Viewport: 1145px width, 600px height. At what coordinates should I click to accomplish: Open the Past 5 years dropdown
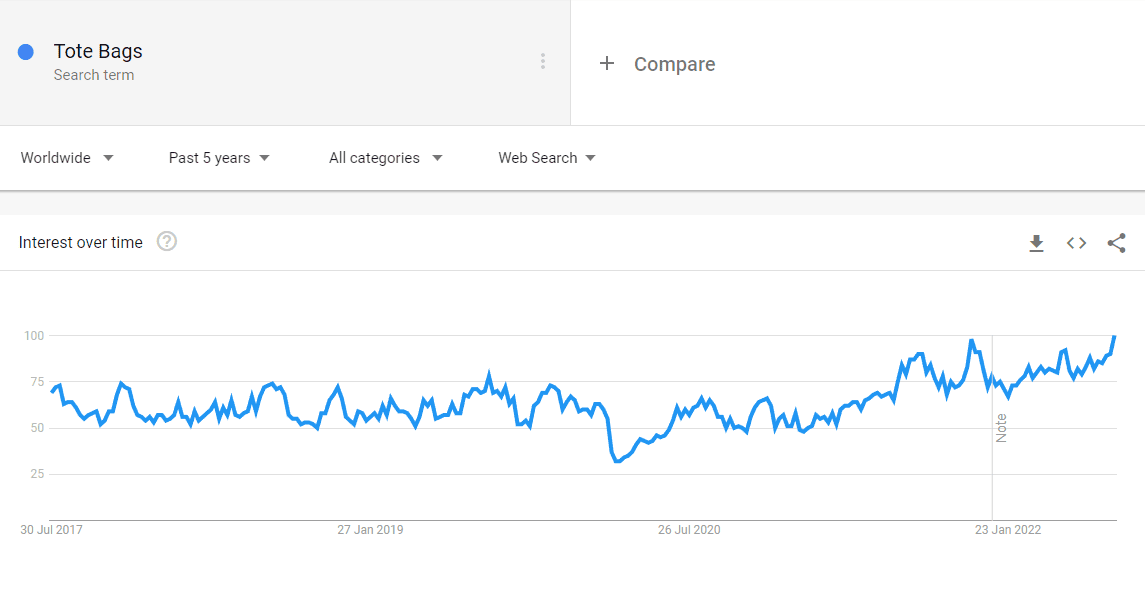(x=219, y=158)
